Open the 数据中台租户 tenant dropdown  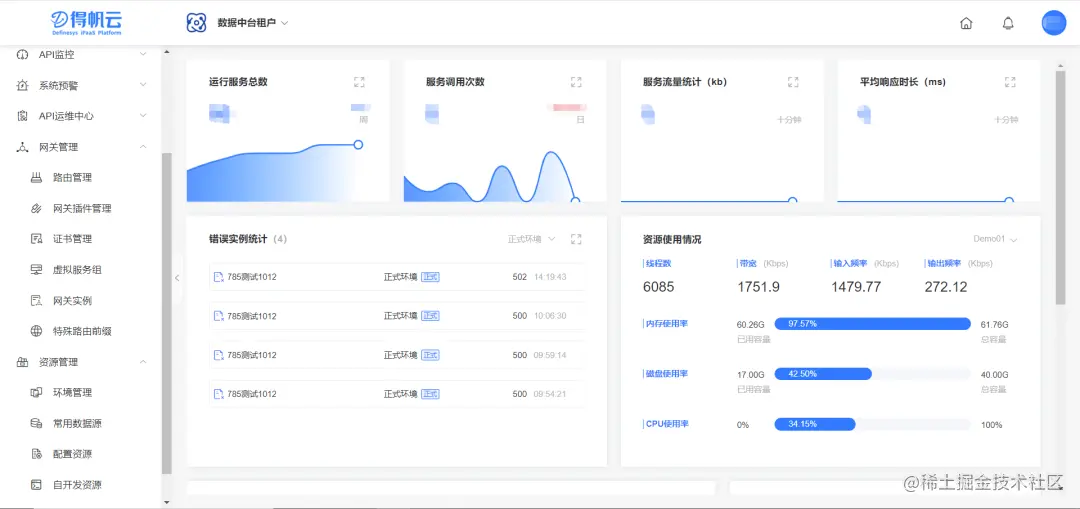[253, 23]
